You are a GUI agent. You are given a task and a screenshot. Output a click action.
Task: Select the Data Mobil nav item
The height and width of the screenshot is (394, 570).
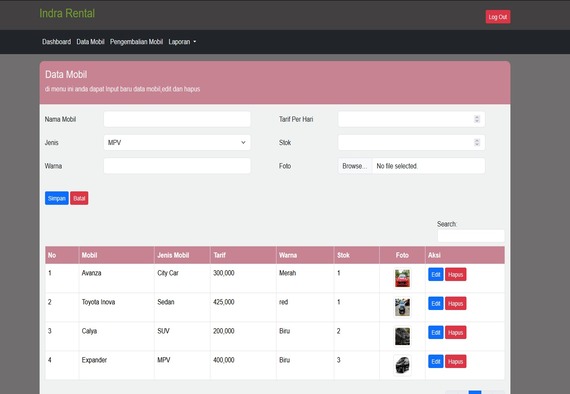tap(91, 42)
